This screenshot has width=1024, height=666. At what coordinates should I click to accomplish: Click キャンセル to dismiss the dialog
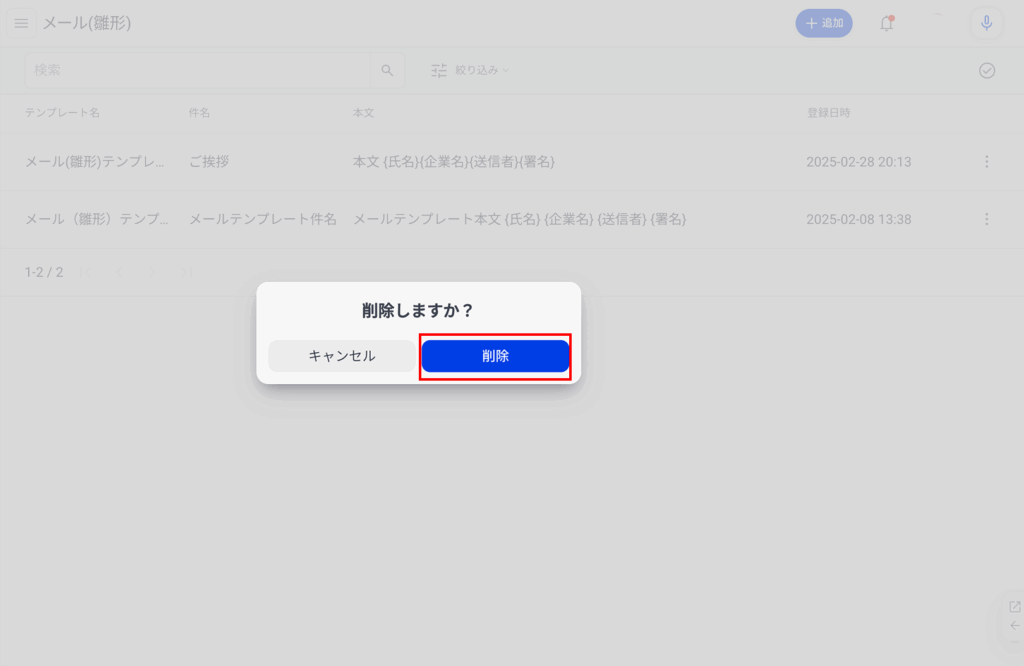[x=342, y=356]
